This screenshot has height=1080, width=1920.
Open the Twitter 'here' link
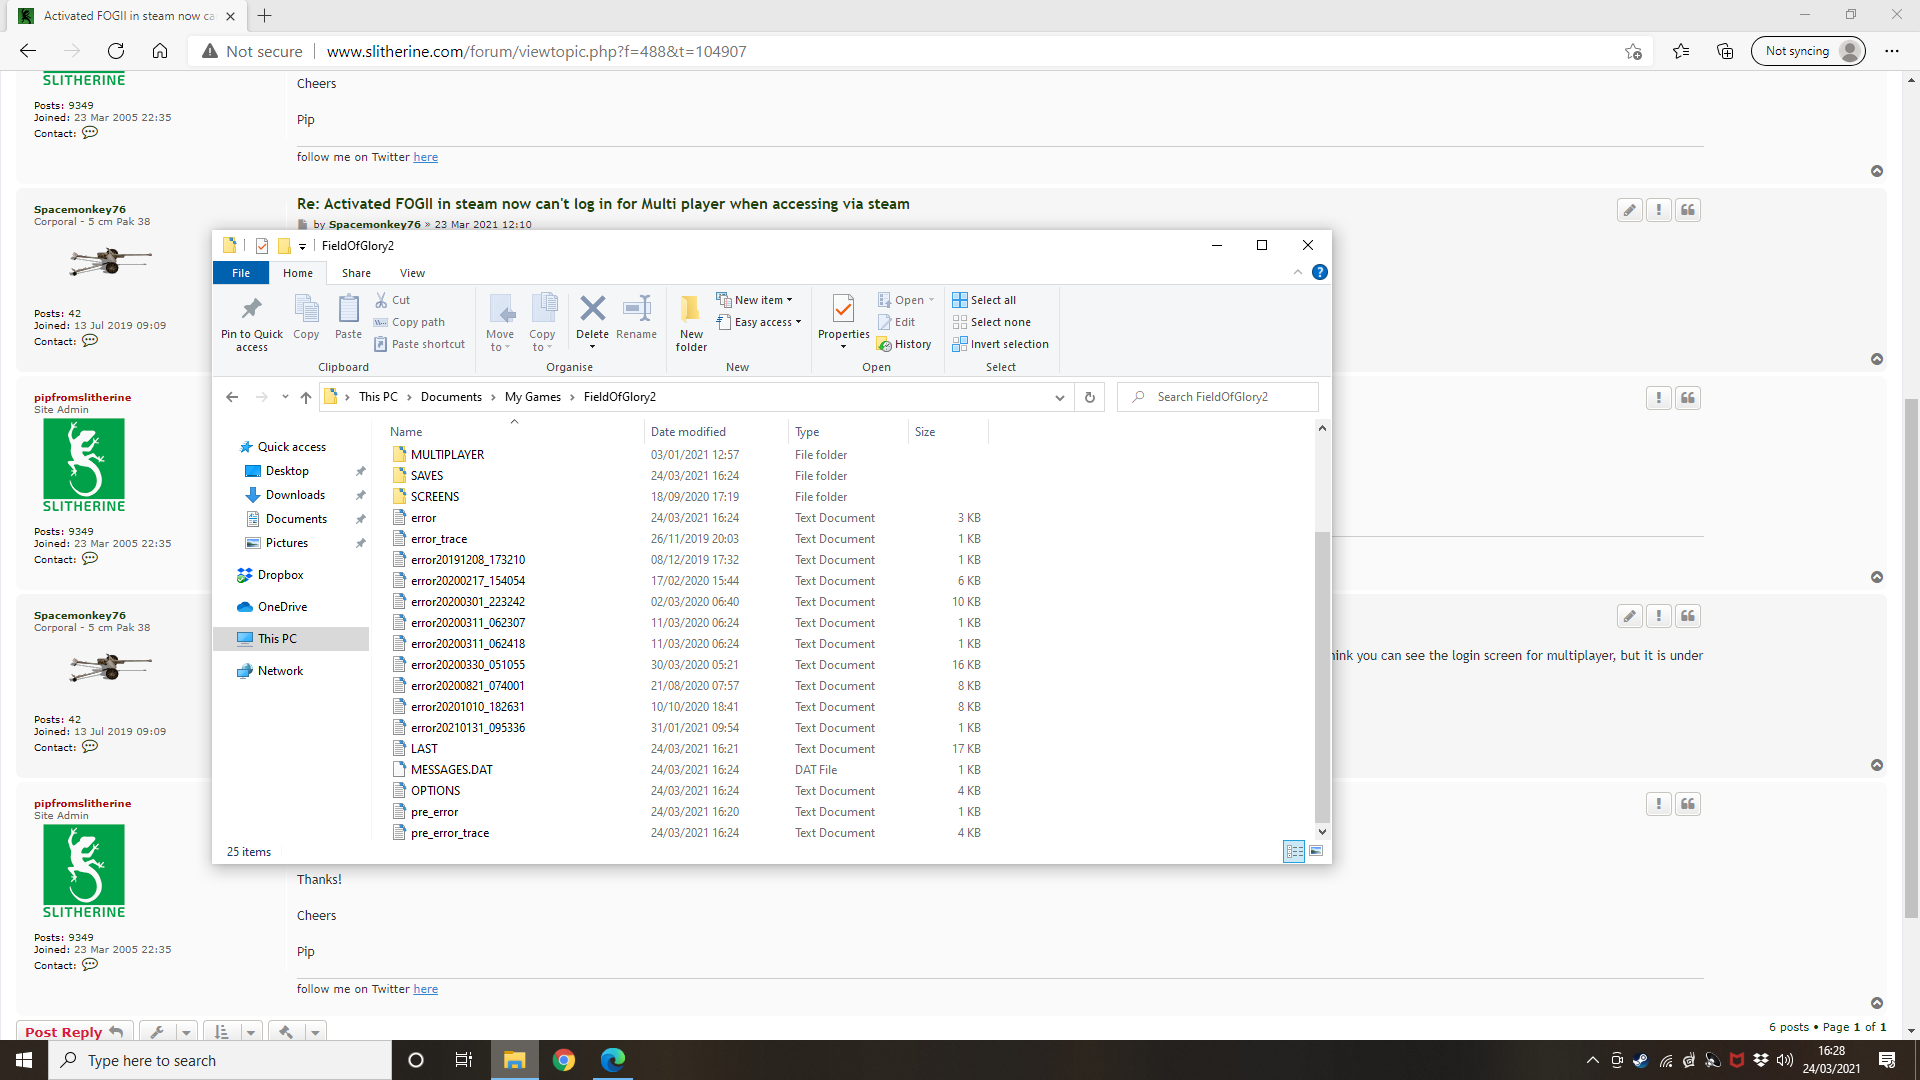pos(425,988)
